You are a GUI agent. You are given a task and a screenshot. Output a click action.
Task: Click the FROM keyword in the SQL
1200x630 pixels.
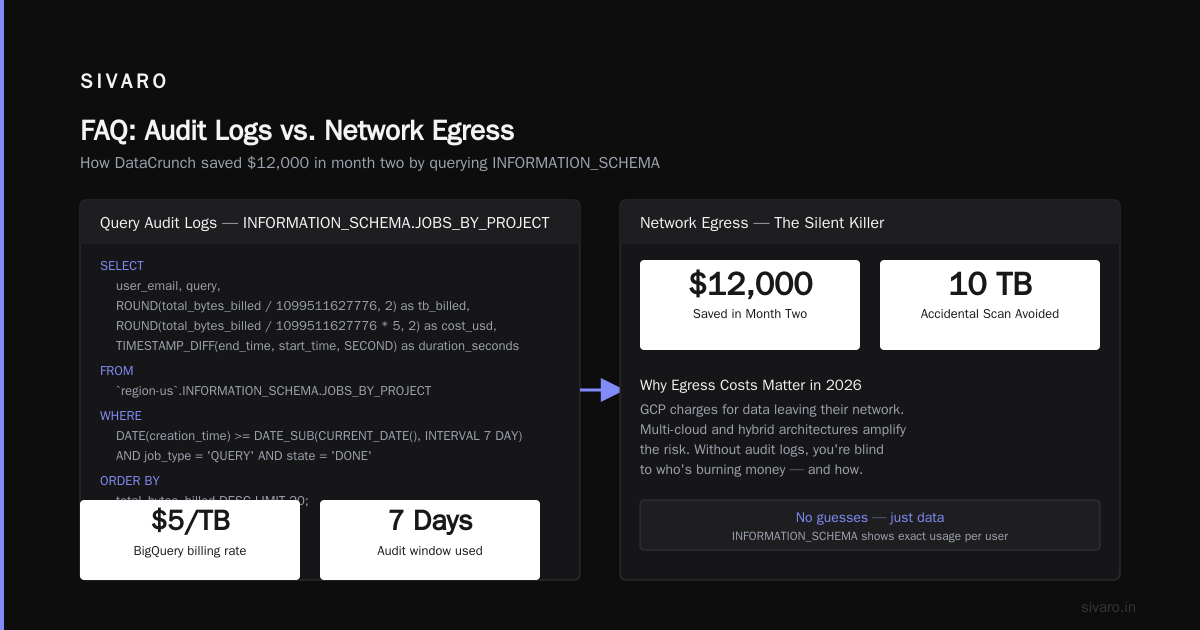[117, 371]
